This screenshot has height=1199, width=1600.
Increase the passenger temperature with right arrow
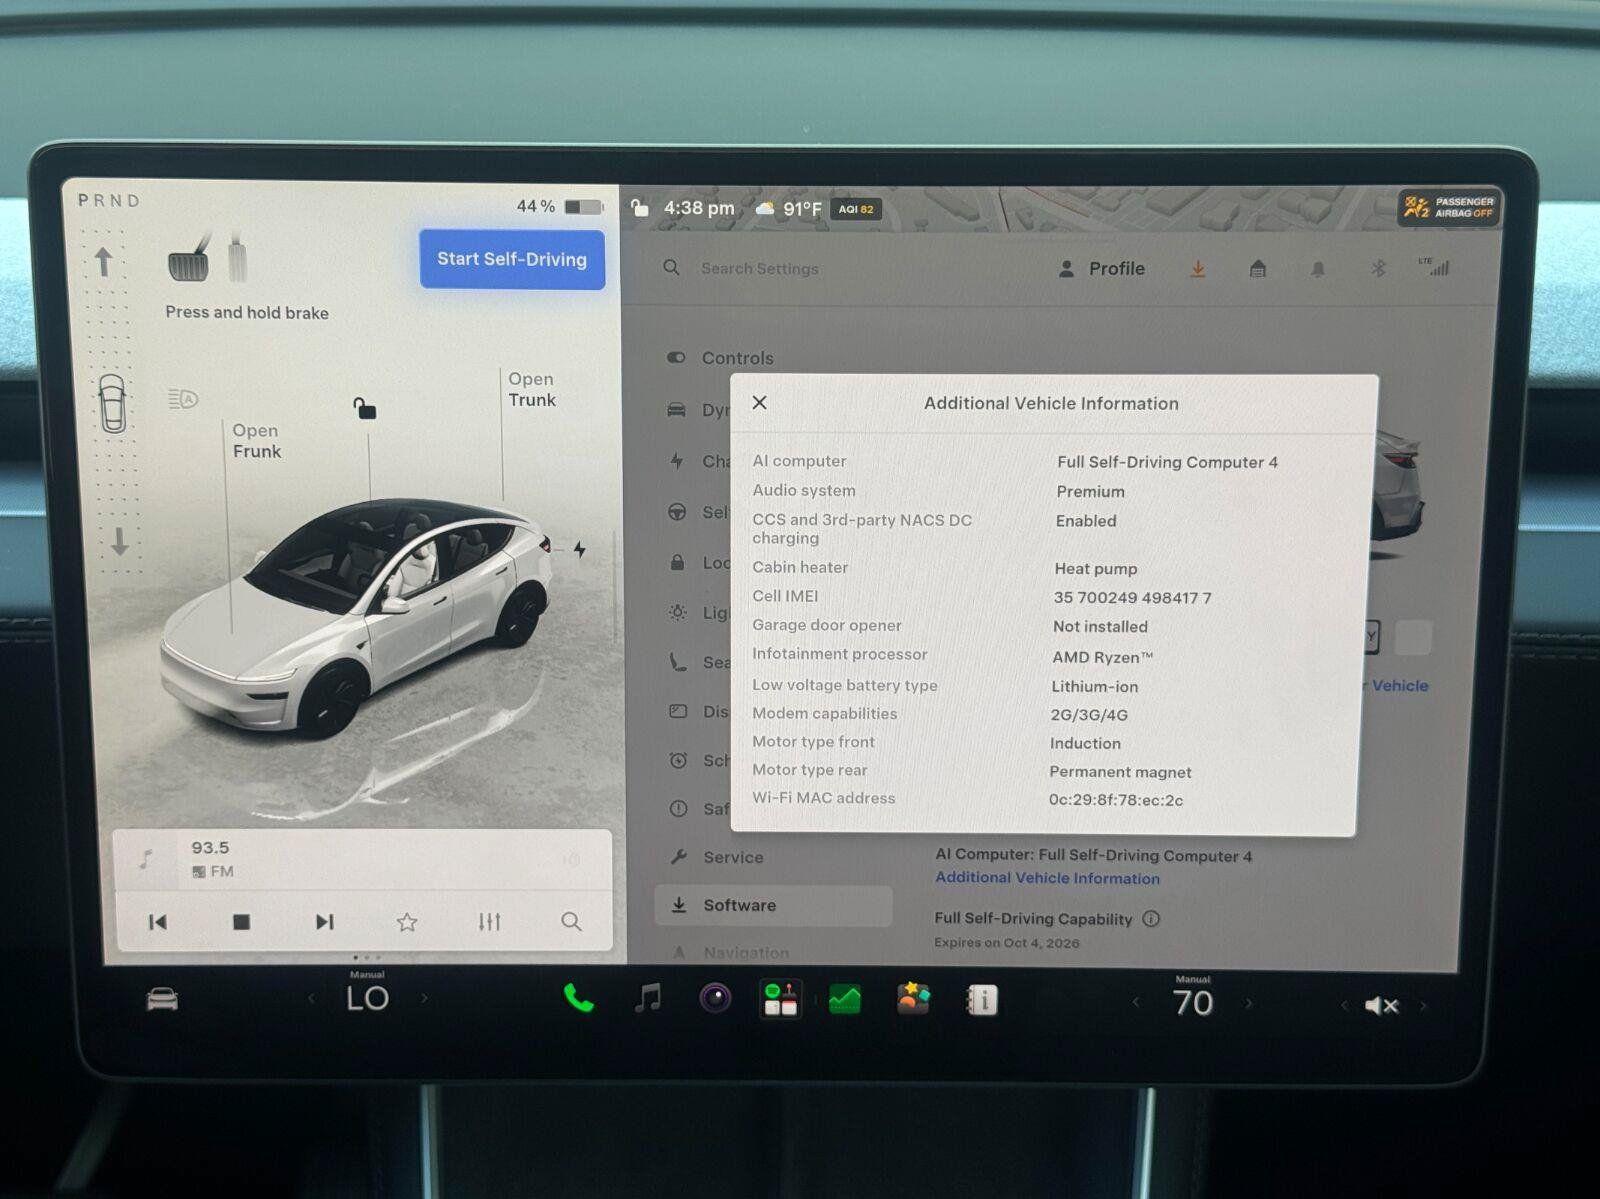click(1249, 1003)
